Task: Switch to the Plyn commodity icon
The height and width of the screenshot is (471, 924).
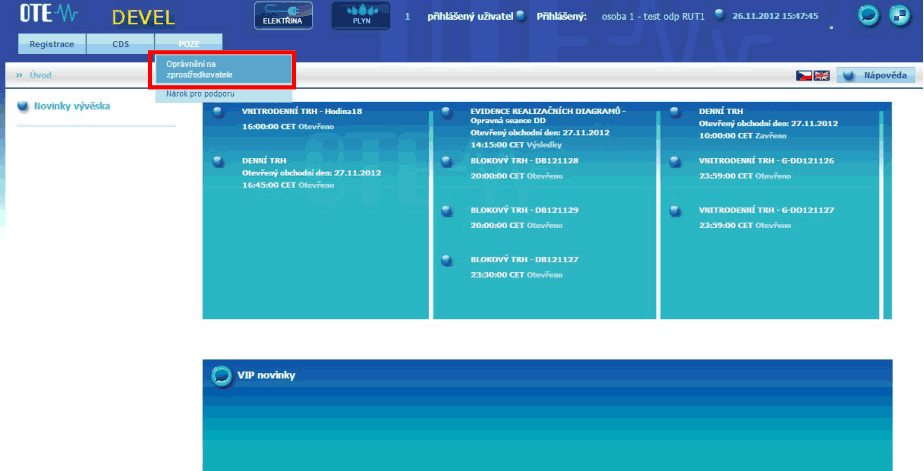Action: coord(361,16)
